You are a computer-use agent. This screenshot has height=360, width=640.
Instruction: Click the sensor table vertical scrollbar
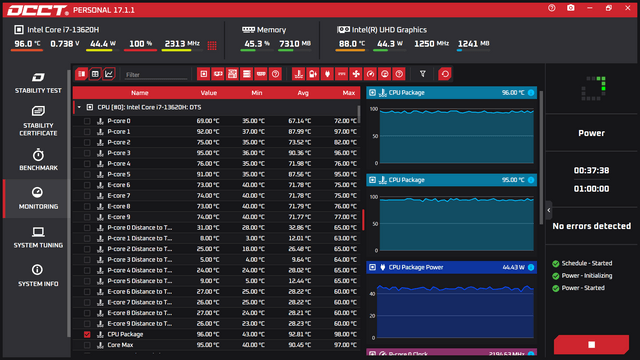tap(359, 114)
